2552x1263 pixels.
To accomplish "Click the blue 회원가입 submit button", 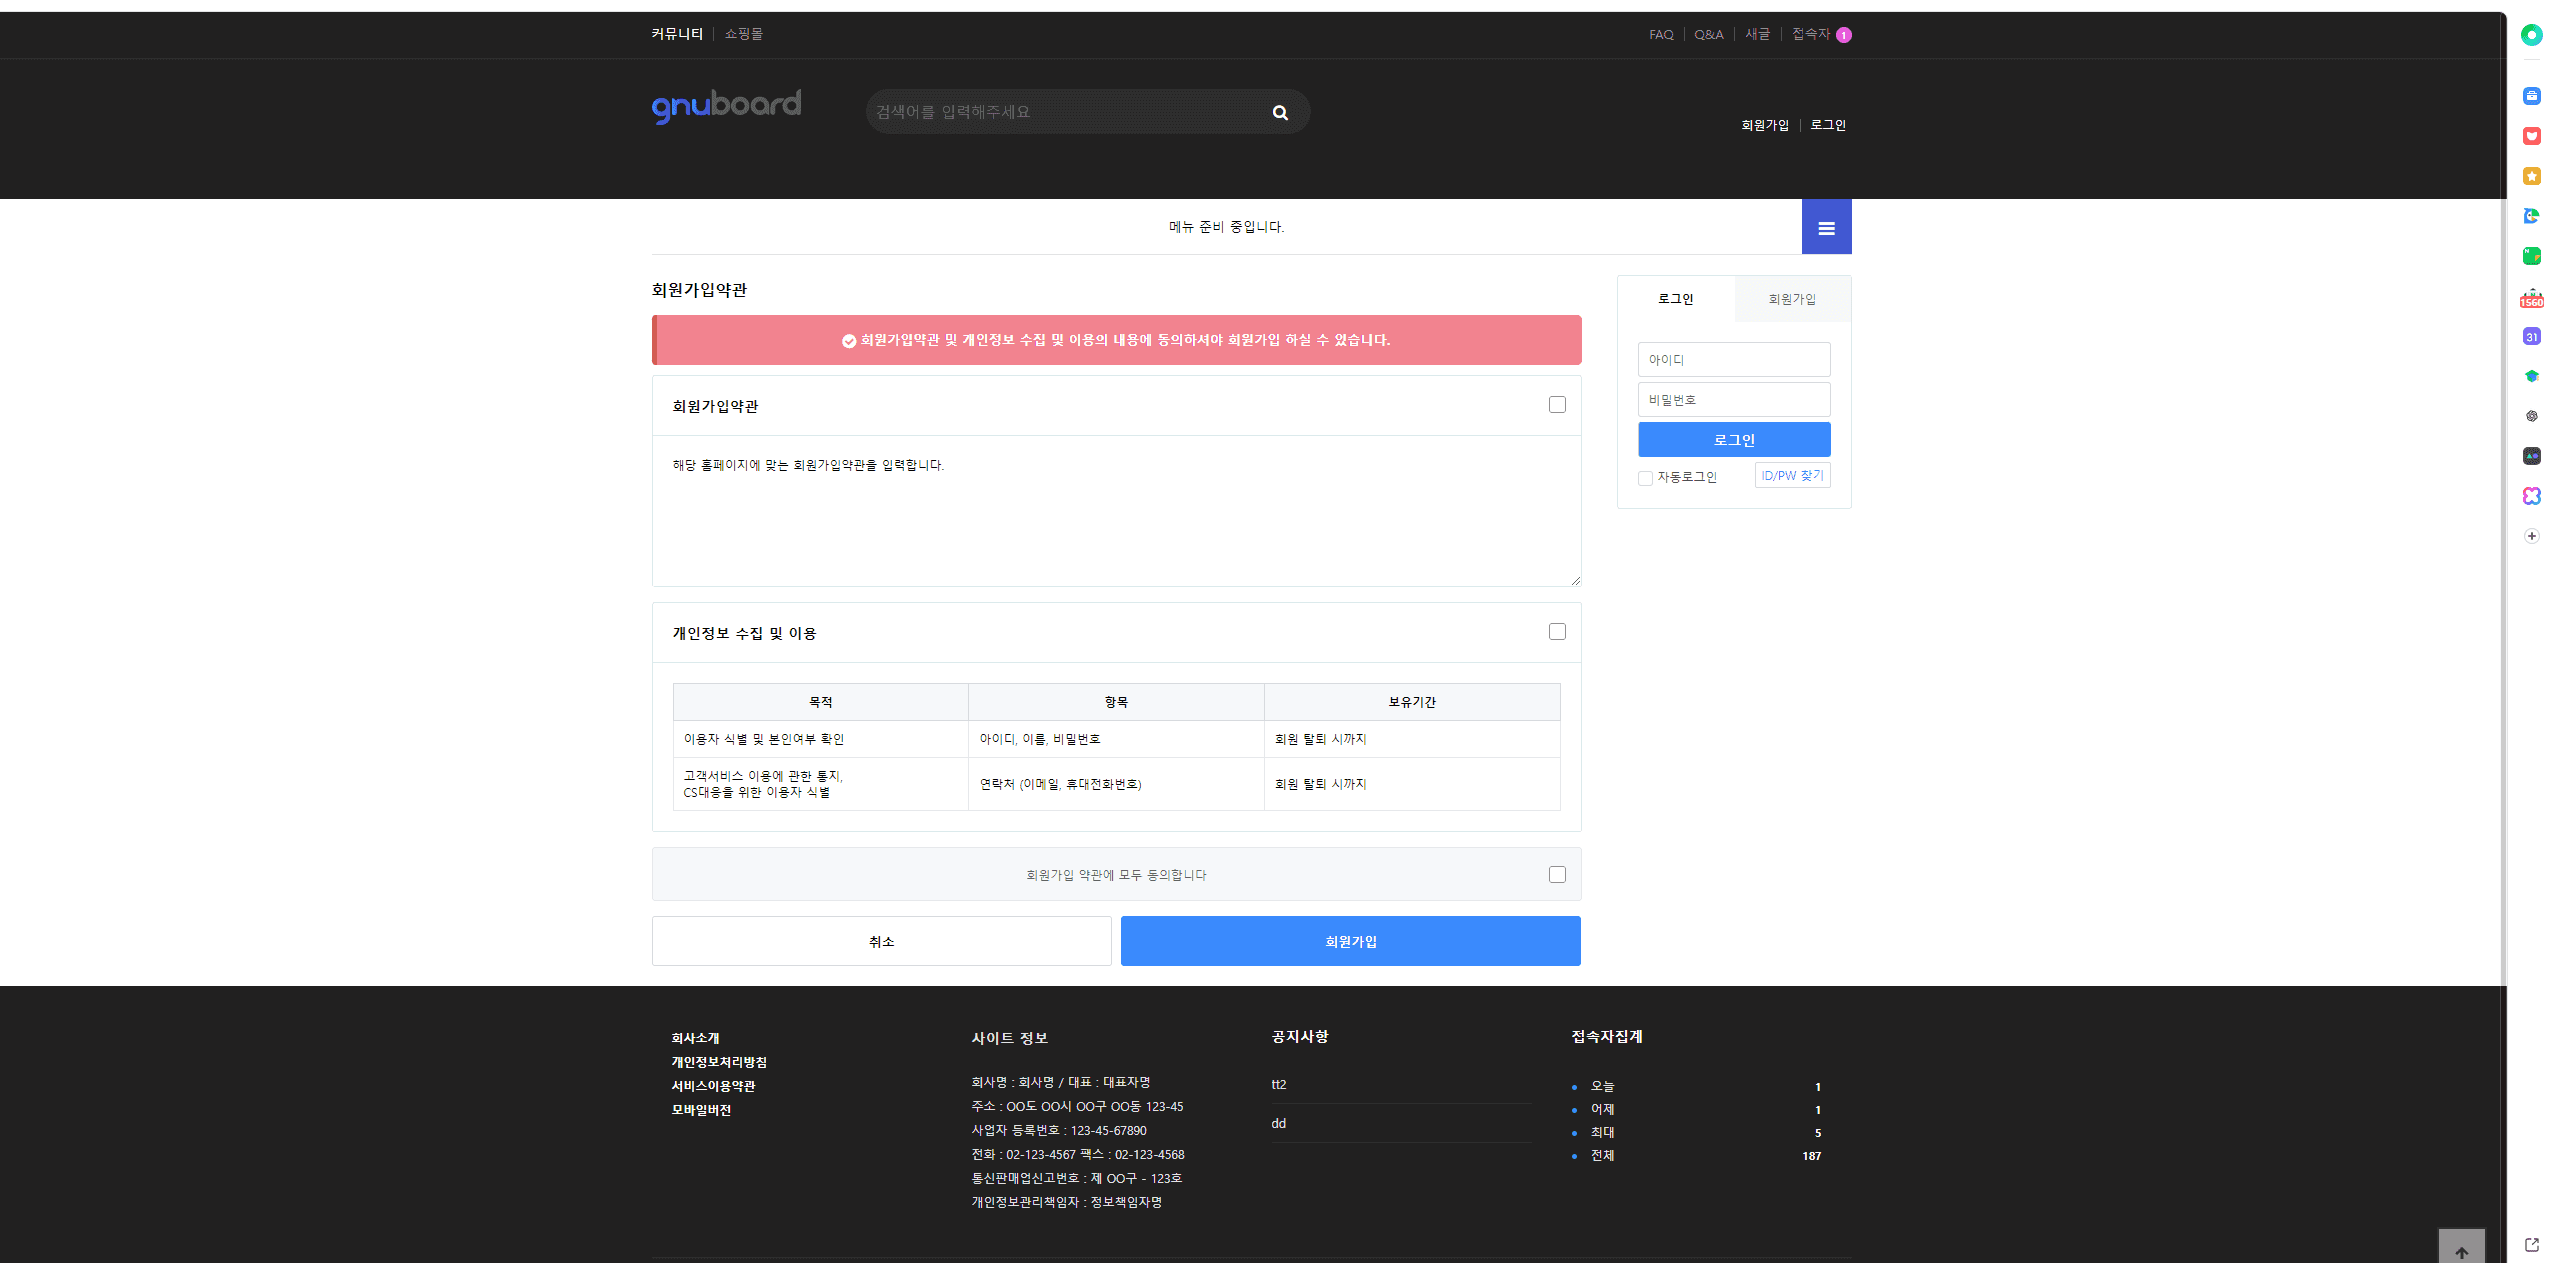I will 1350,941.
